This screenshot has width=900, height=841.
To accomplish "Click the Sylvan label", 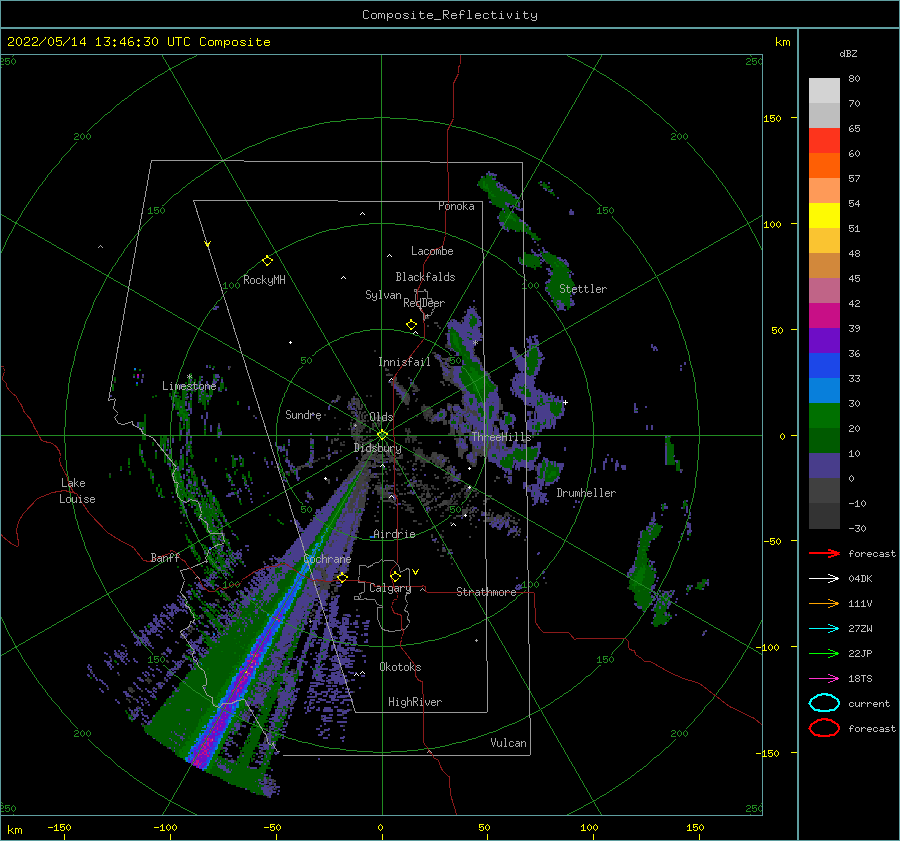I will pyautogui.click(x=383, y=295).
